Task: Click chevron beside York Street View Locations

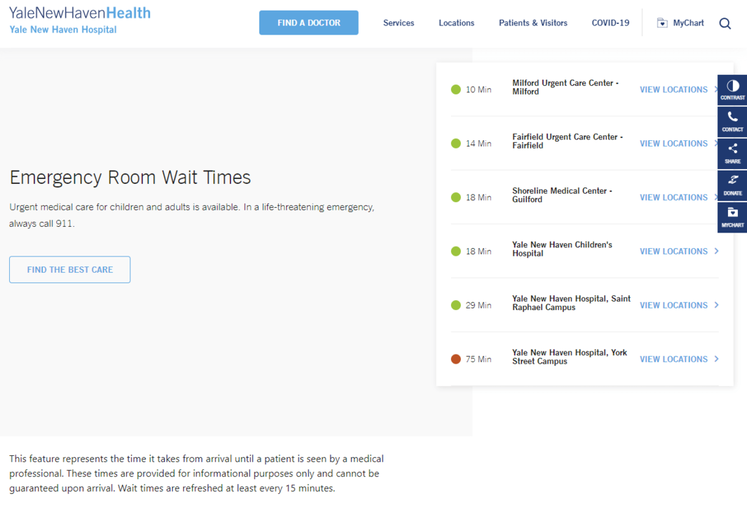Action: [x=717, y=359]
